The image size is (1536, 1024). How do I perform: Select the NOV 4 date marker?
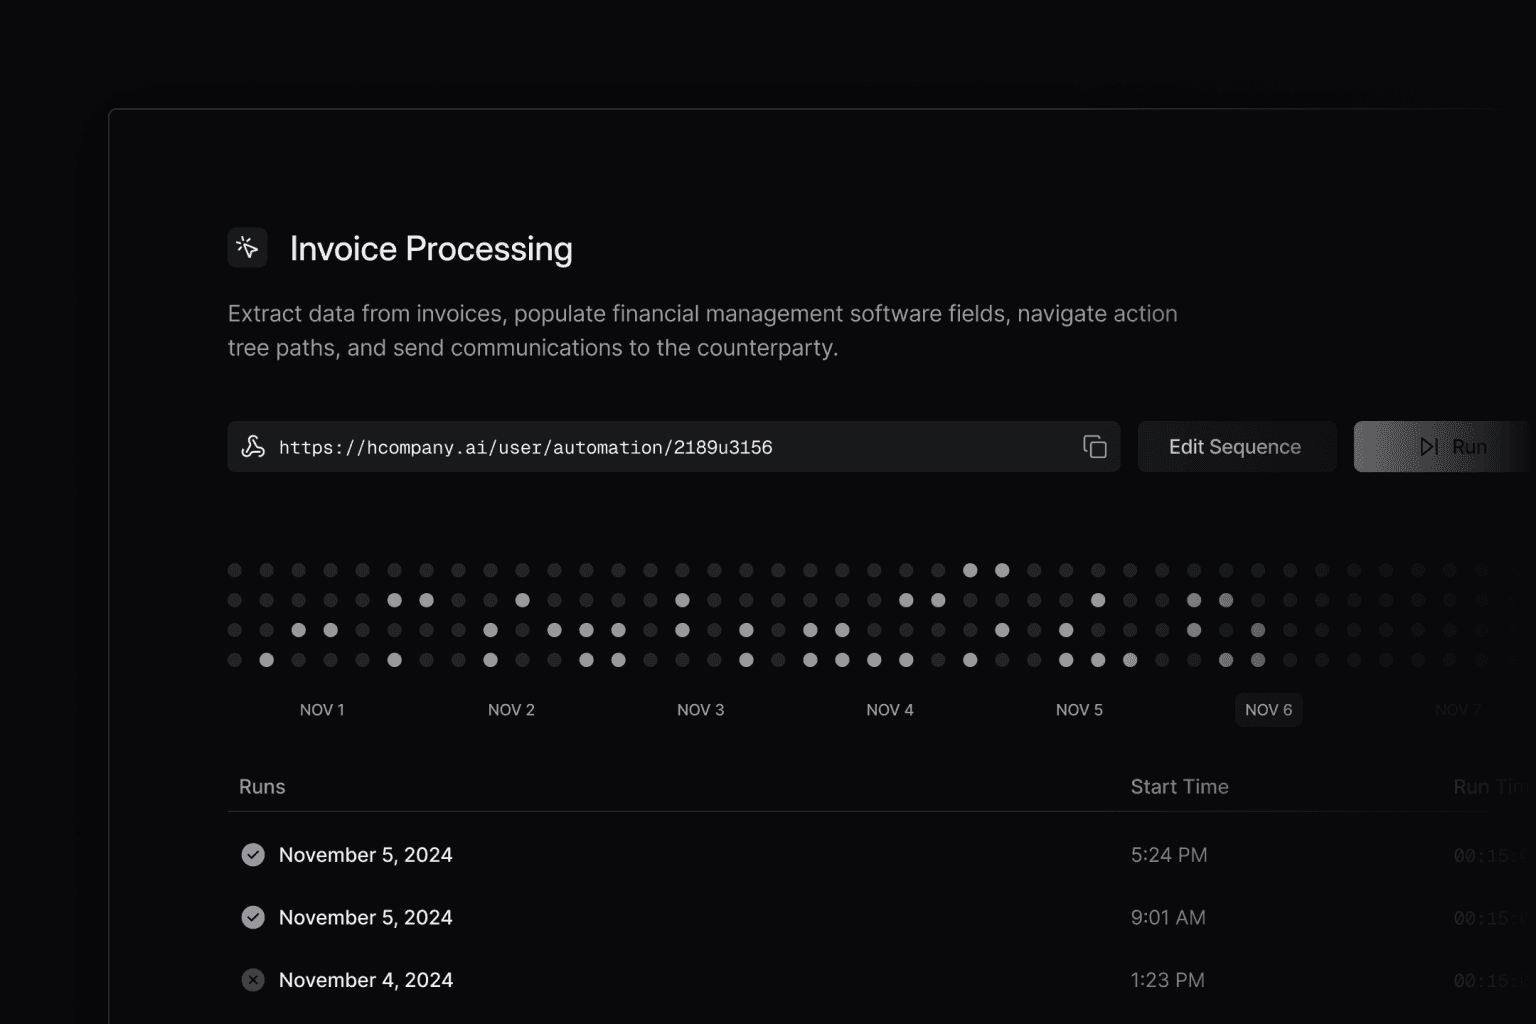[x=890, y=710]
